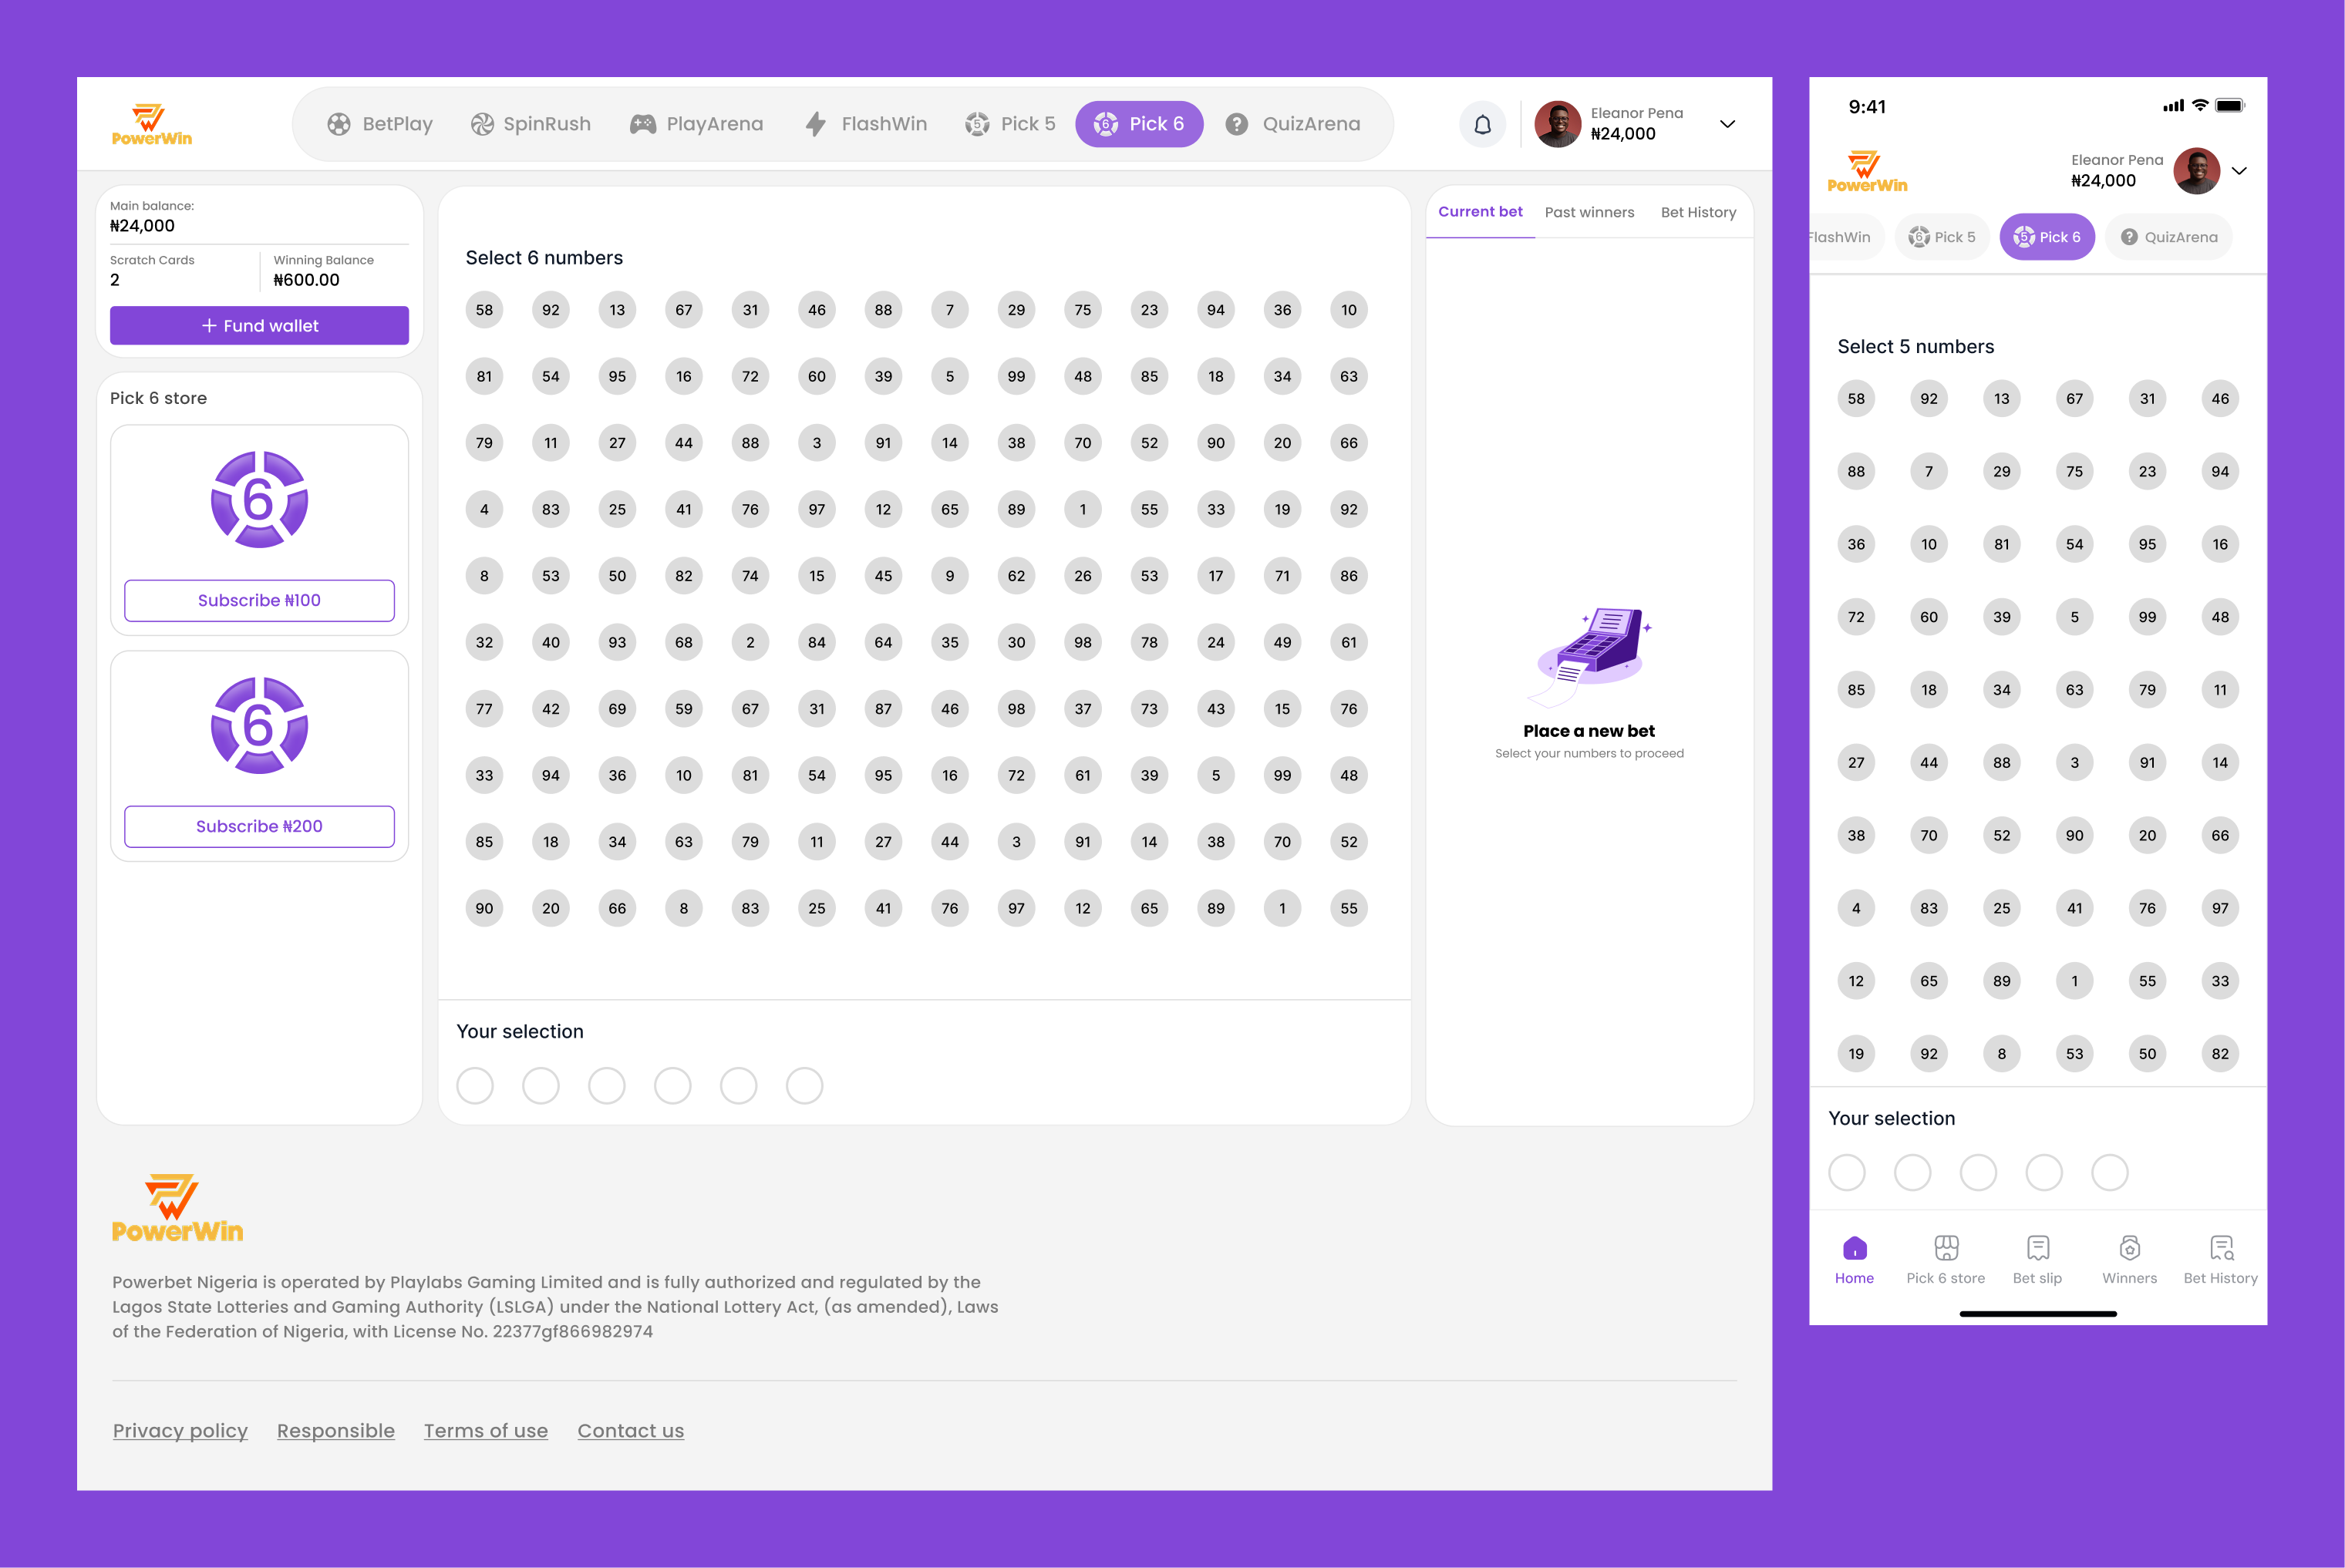Click the Main balance ₦24,000 amount
The image size is (2345, 1568).
click(x=142, y=226)
